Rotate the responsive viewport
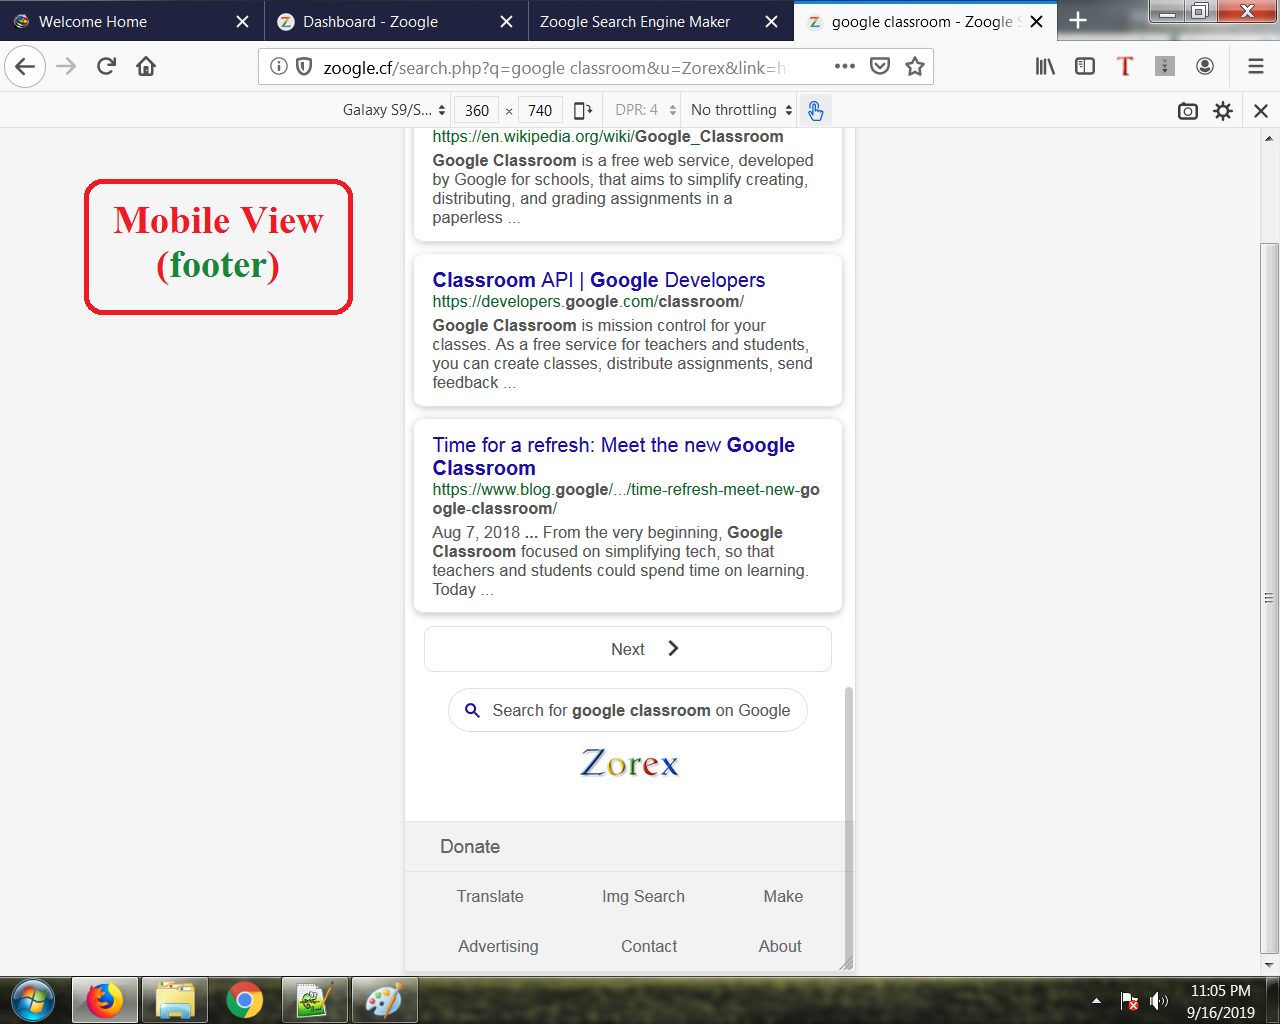The image size is (1280, 1024). [583, 110]
